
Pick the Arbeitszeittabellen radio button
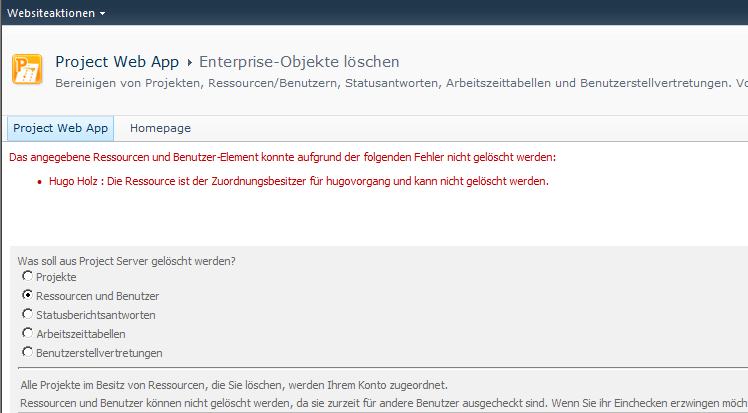[27, 333]
